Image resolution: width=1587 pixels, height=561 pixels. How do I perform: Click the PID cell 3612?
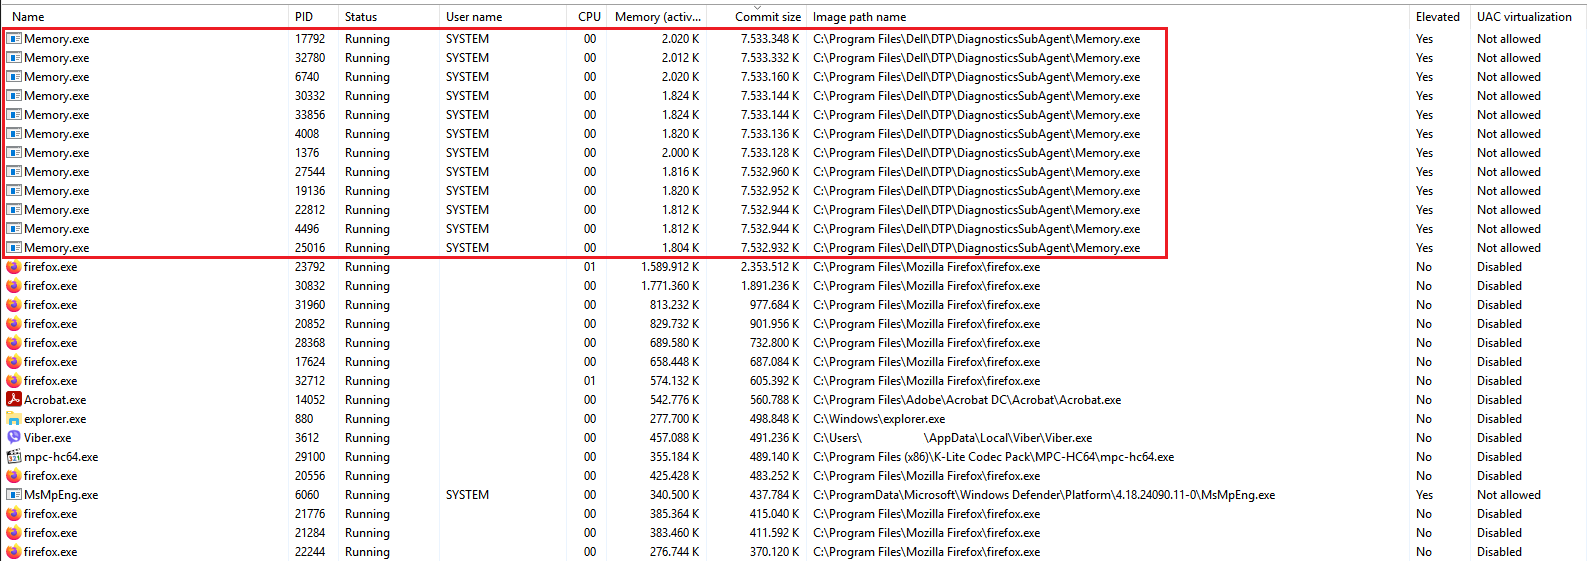(x=307, y=438)
